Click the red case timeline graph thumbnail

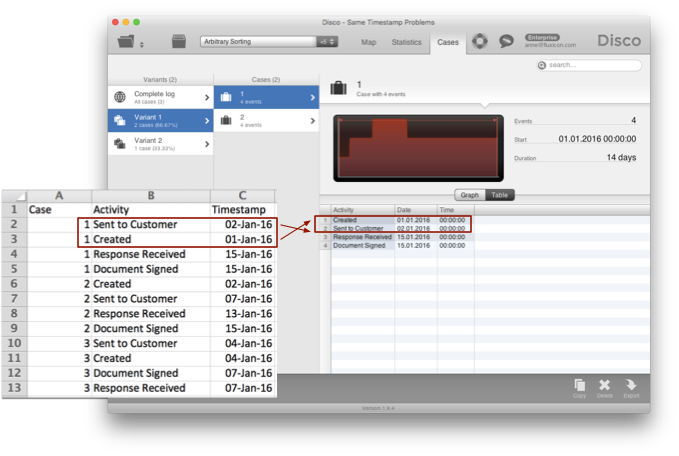[418, 148]
